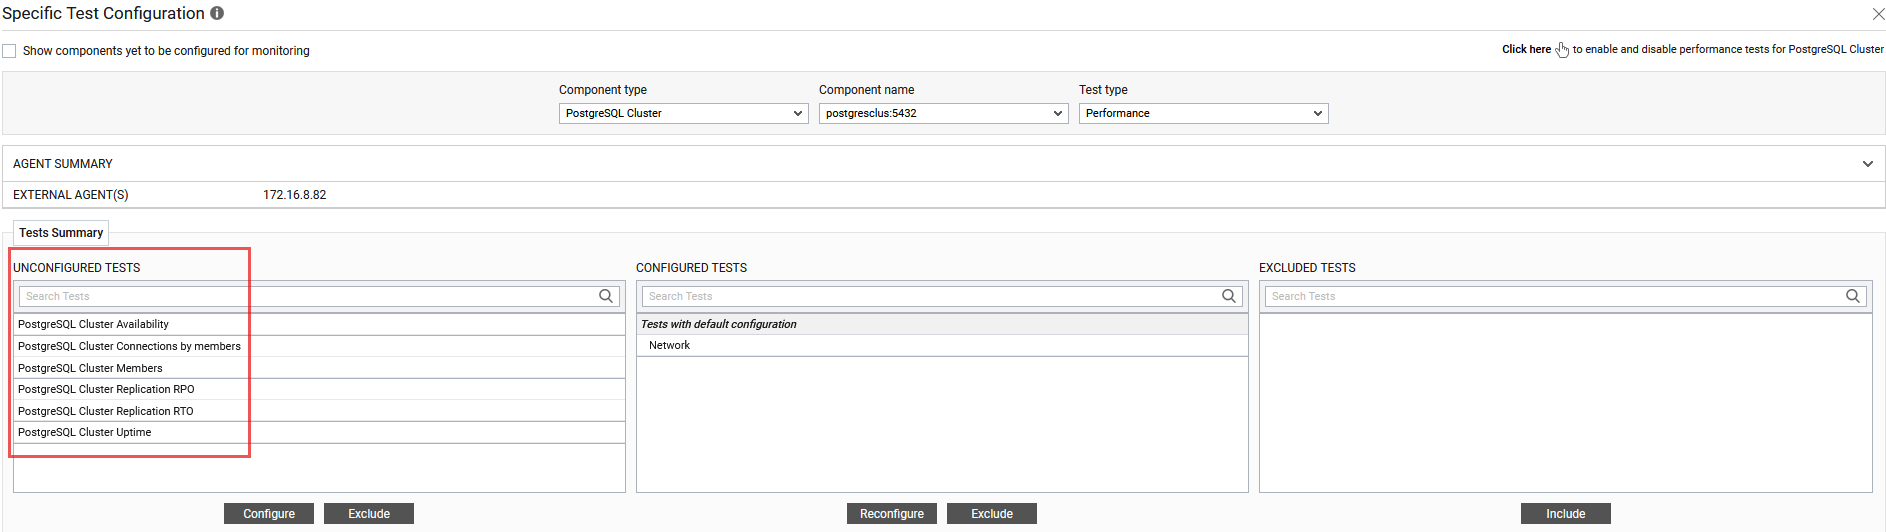Select PostgreSQL Cluster Replication RPO test

click(x=106, y=389)
